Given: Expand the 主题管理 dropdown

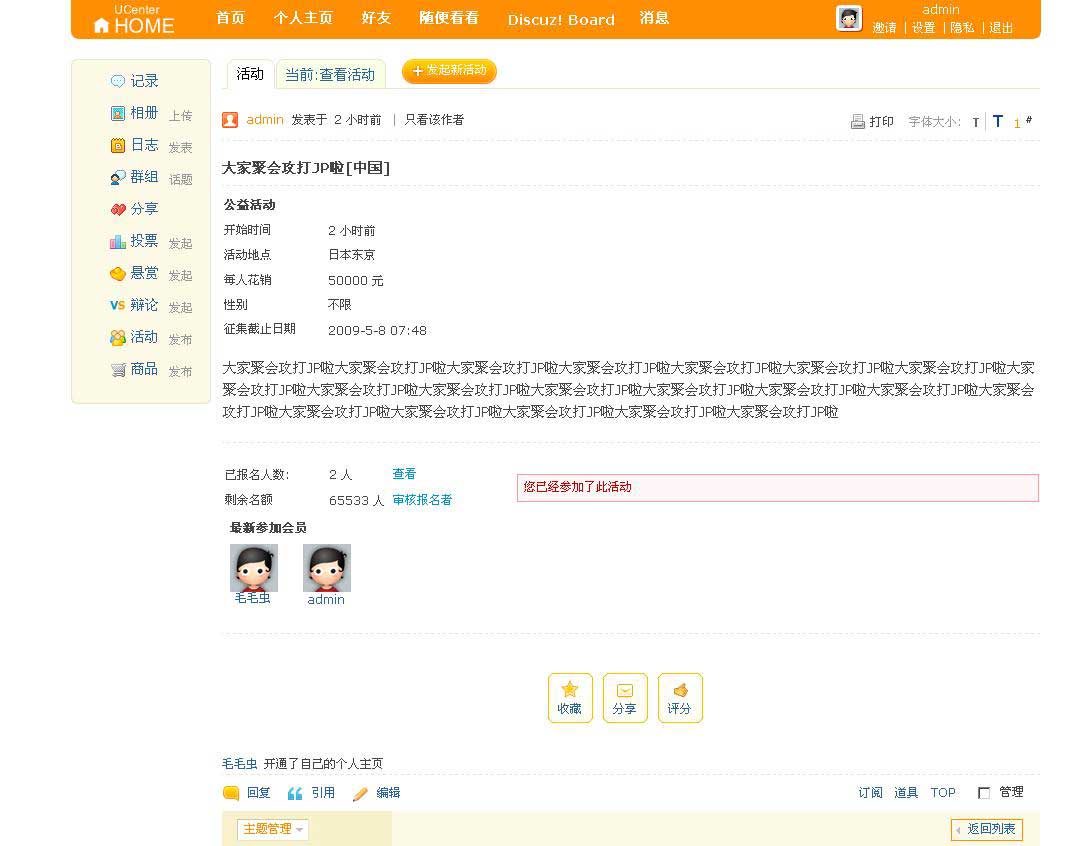Looking at the screenshot, I should pyautogui.click(x=273, y=829).
